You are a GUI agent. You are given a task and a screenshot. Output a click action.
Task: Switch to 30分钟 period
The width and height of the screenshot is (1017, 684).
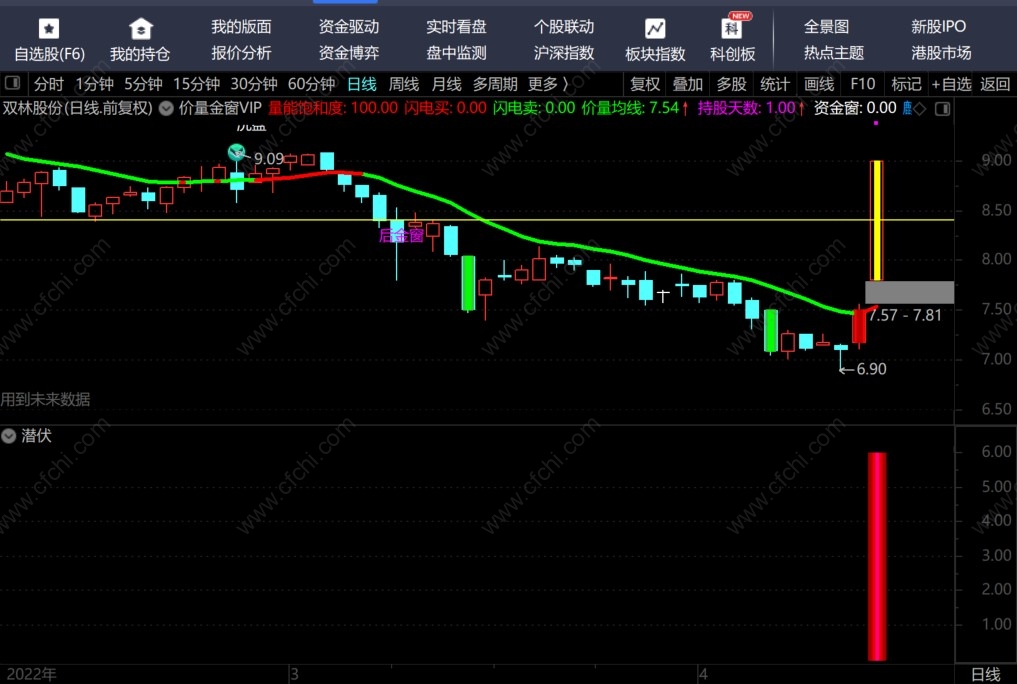tap(254, 84)
